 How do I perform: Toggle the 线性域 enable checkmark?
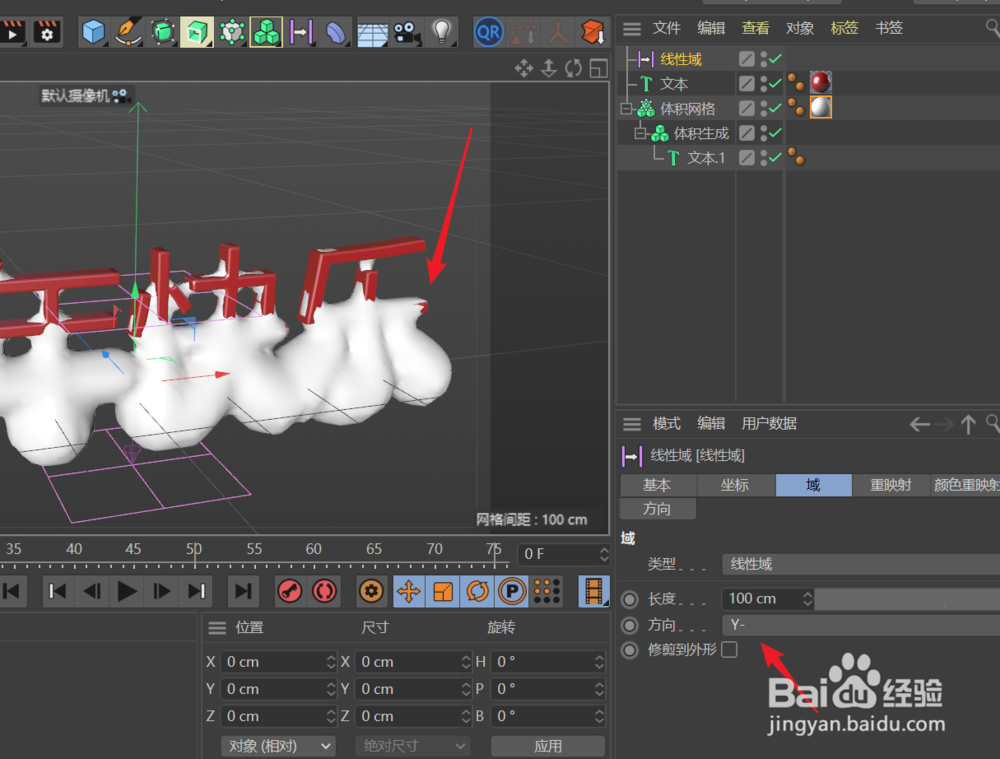click(x=776, y=59)
